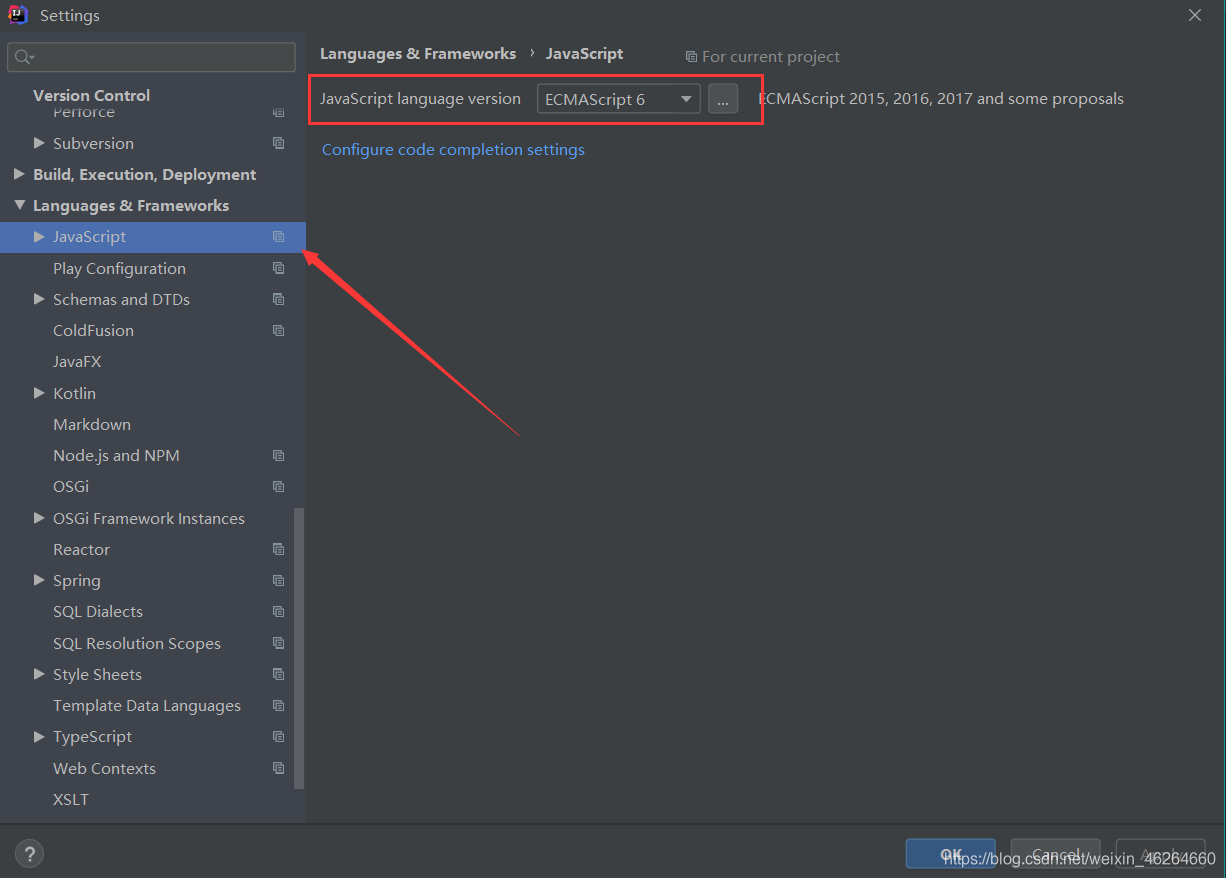Click the '...' button next to language version
The width and height of the screenshot is (1226, 878).
723,99
